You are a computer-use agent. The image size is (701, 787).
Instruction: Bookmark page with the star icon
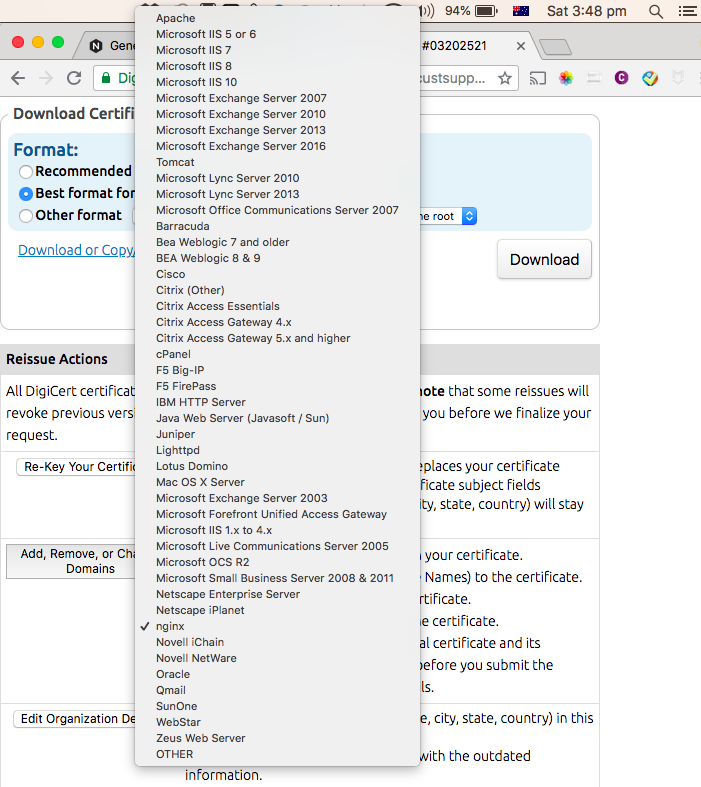coord(505,78)
